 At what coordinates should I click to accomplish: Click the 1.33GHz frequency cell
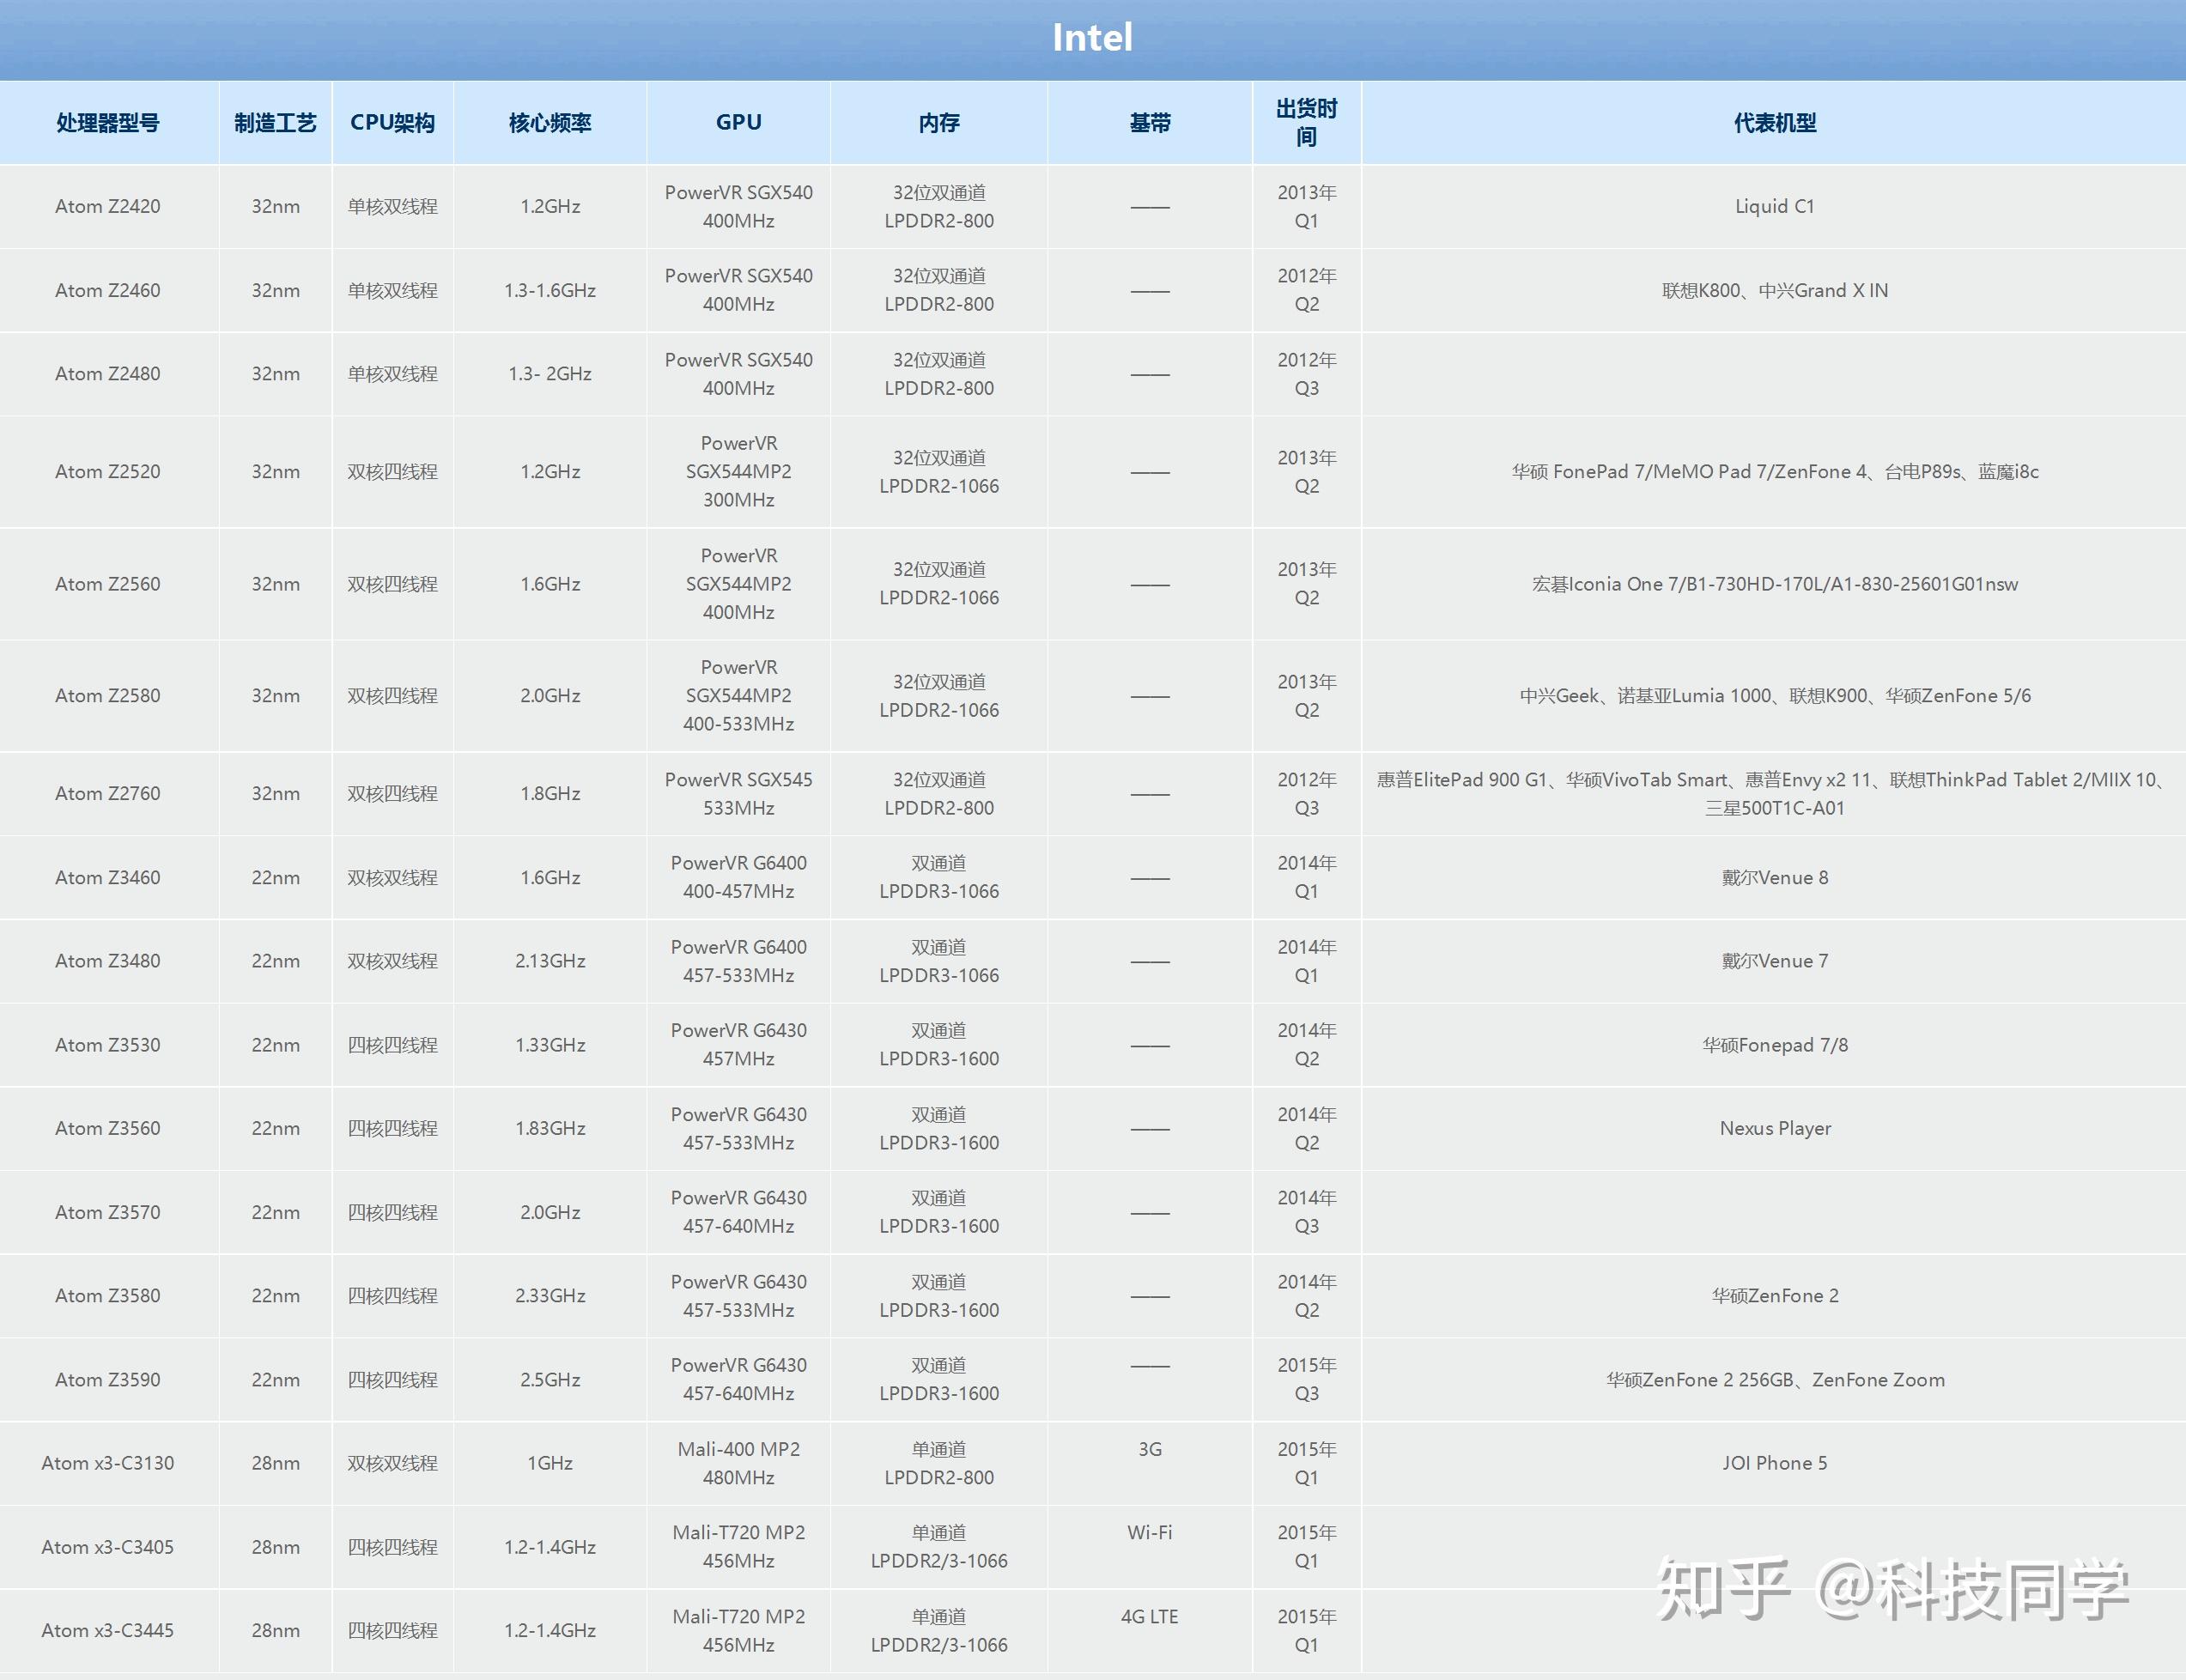tap(550, 1045)
